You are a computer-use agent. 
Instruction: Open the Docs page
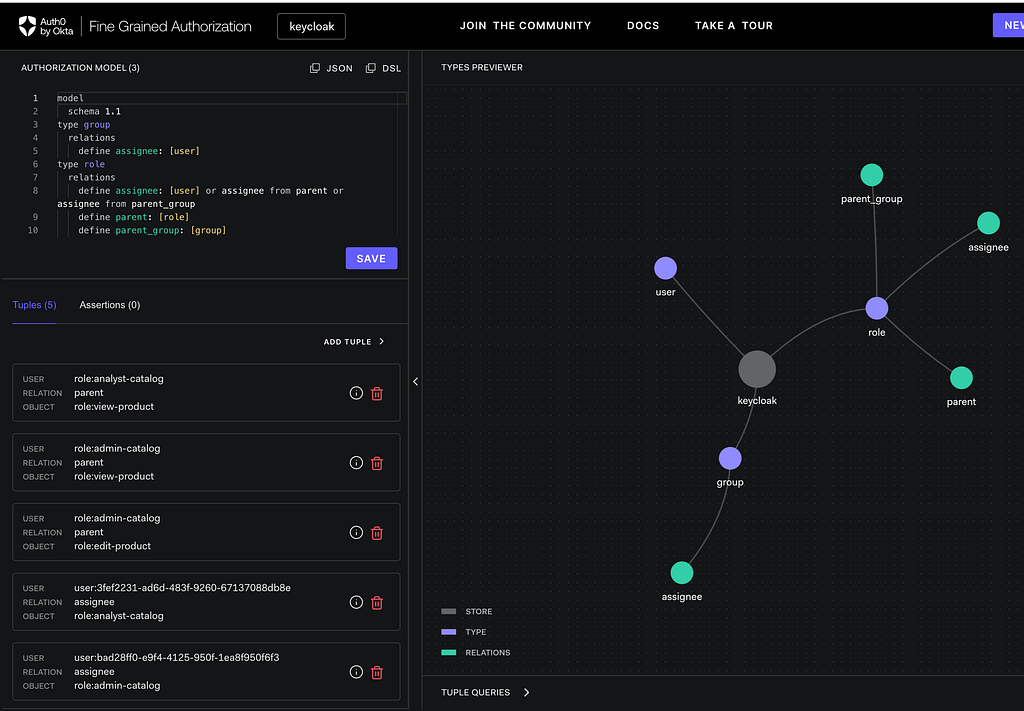pos(643,25)
